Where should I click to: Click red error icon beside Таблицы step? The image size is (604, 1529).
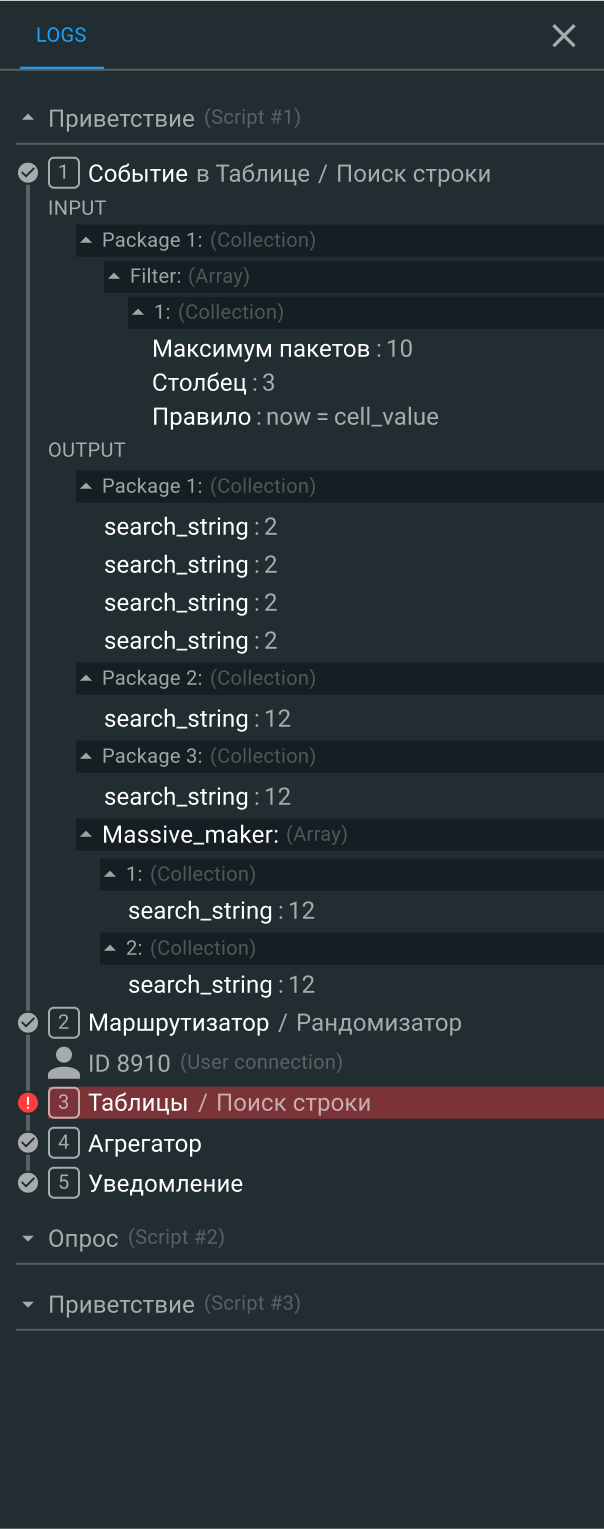[28, 1103]
